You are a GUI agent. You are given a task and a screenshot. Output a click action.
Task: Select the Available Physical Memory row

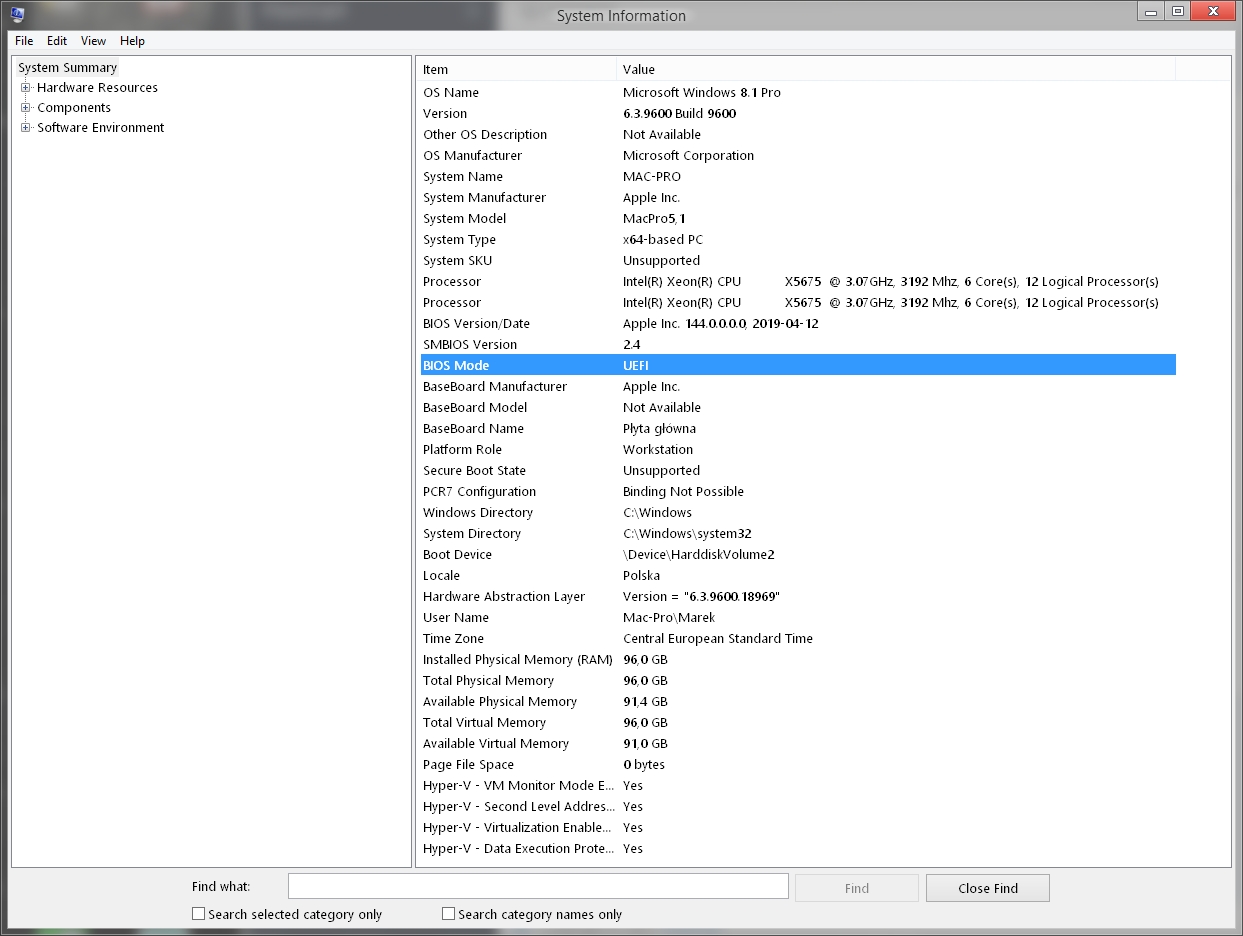click(x=798, y=702)
